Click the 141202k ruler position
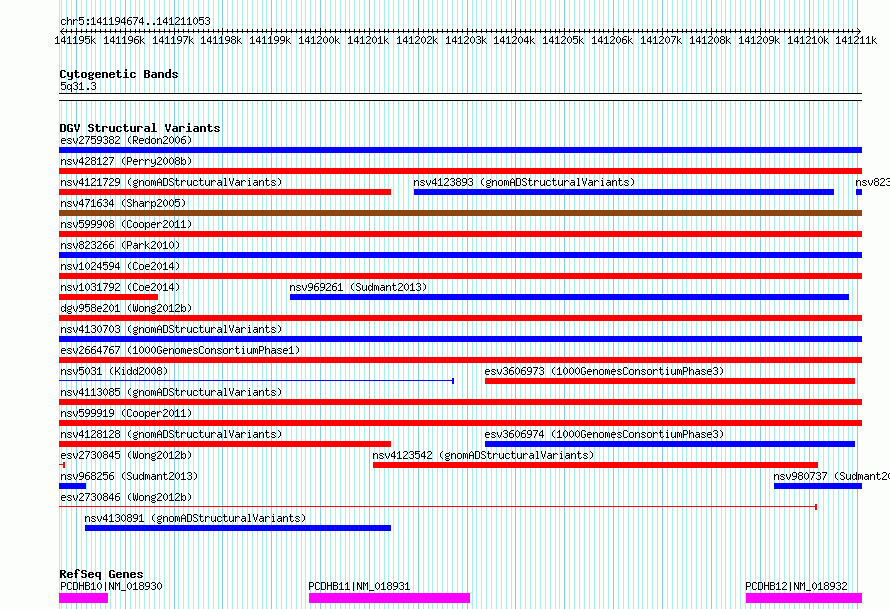Viewport: 890px width, 609px height. point(417,40)
